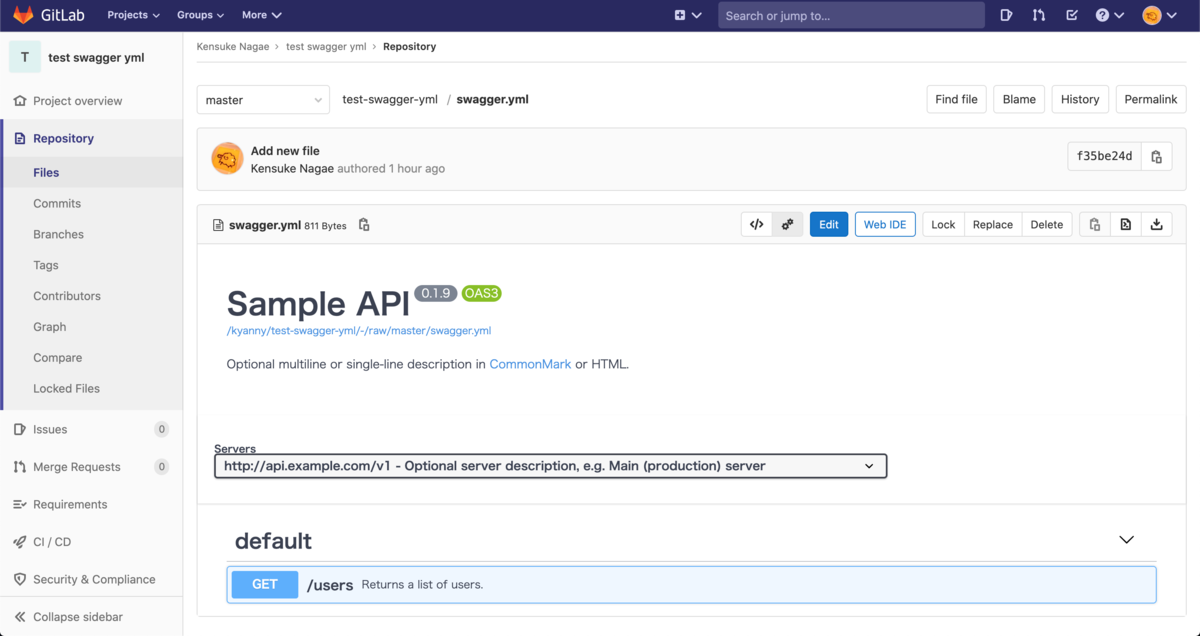Copy the swagger.yml file contents
The width and height of the screenshot is (1200, 636).
click(1094, 224)
